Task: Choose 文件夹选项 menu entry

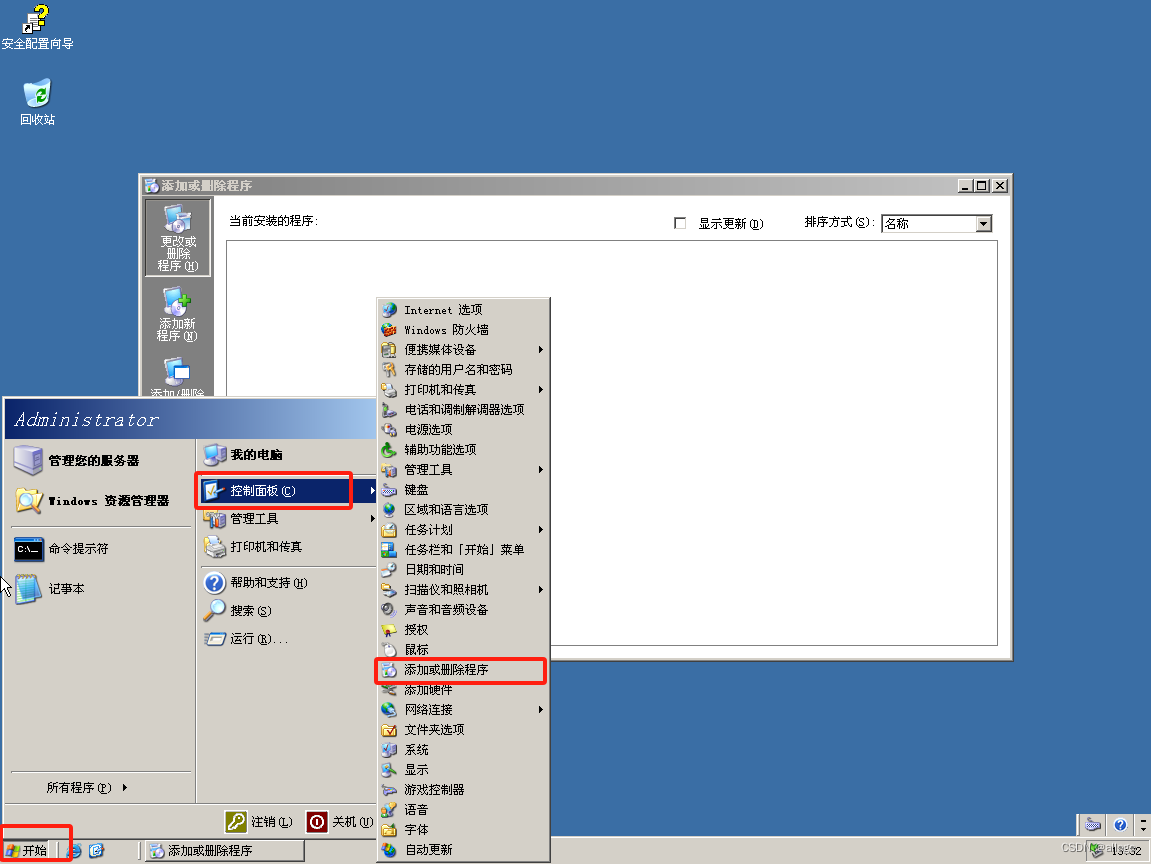Action: click(x=463, y=730)
